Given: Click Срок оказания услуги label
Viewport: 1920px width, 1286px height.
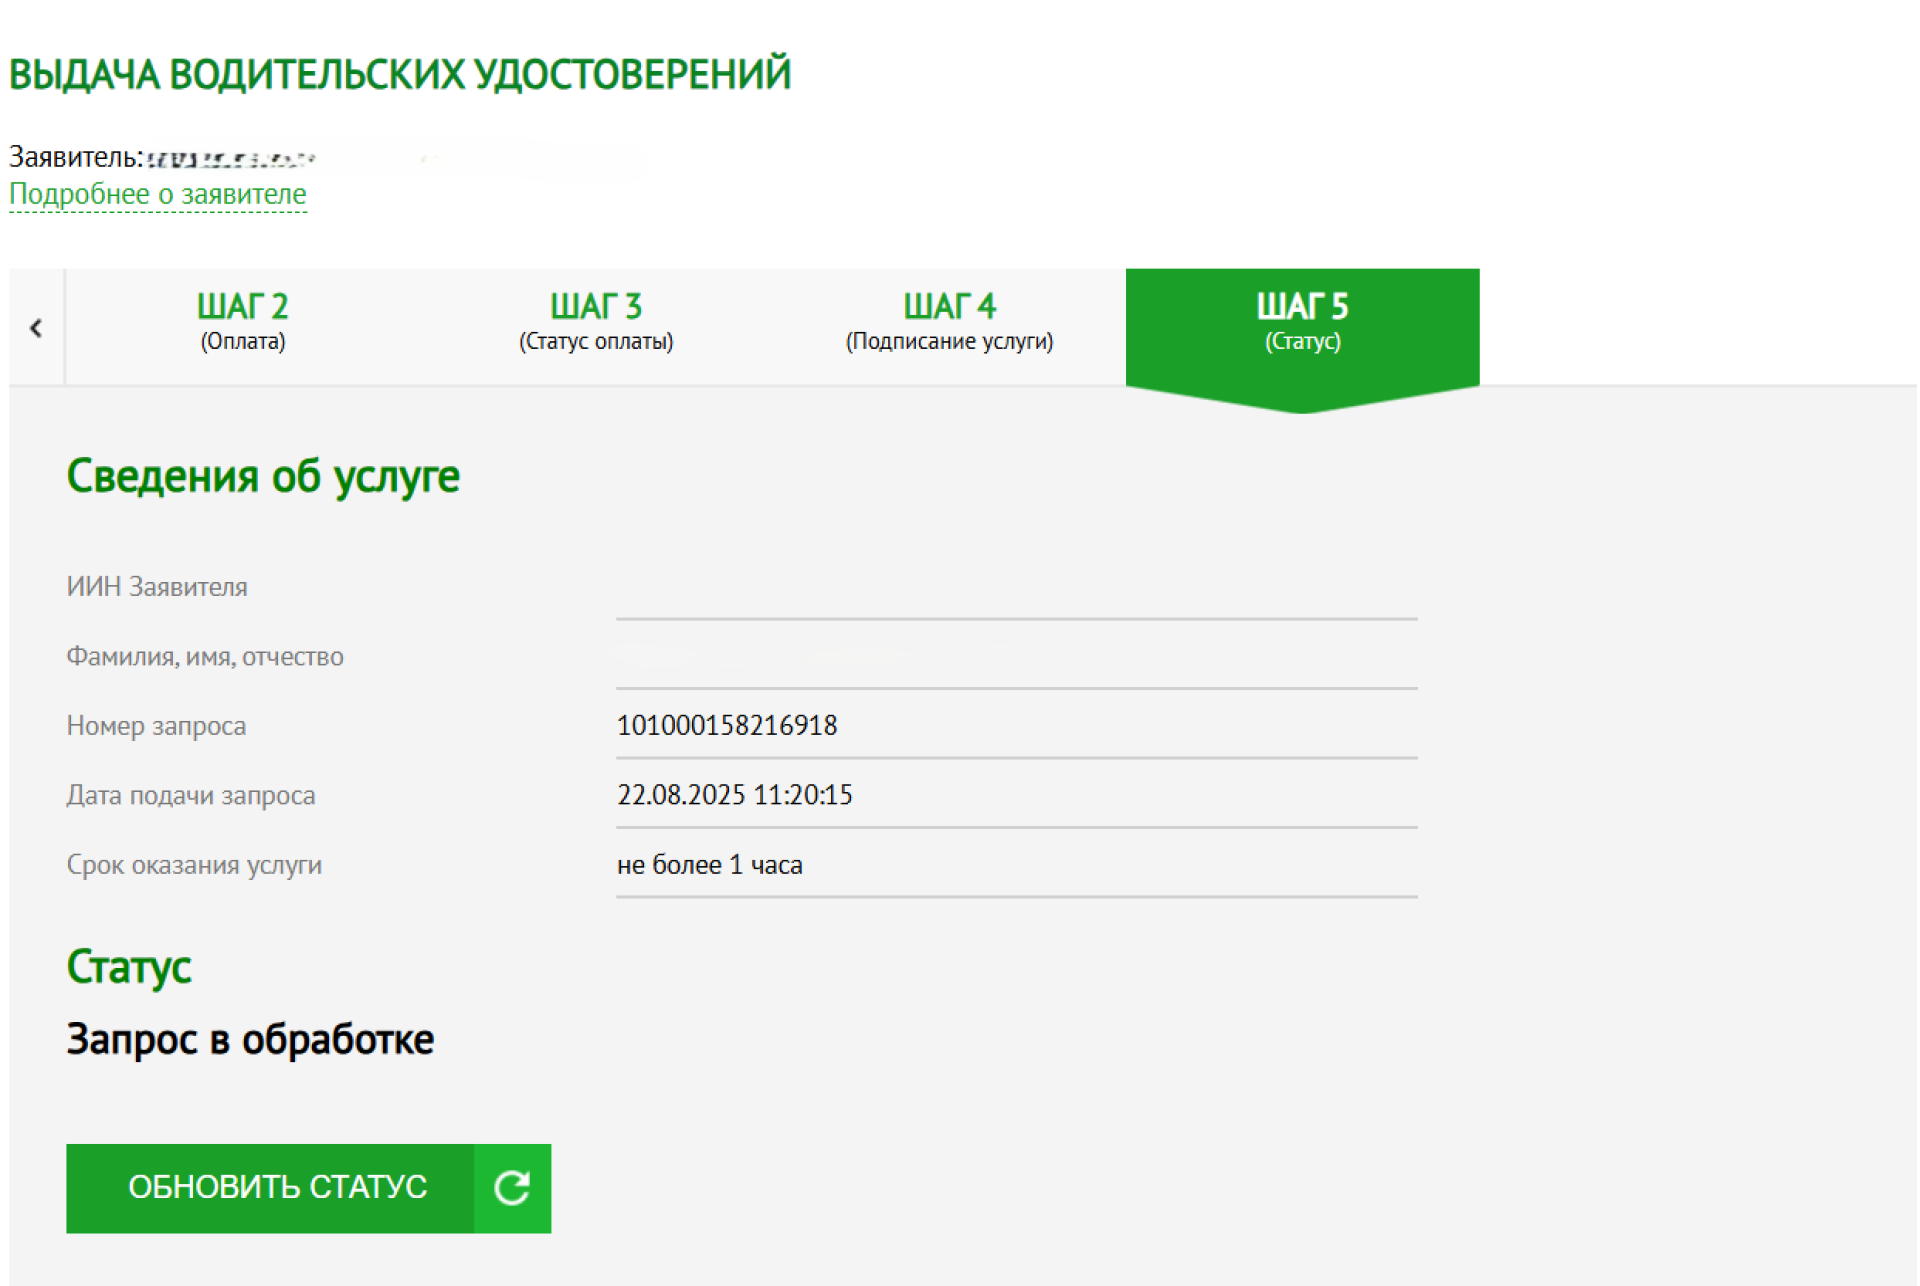Looking at the screenshot, I should 194,865.
